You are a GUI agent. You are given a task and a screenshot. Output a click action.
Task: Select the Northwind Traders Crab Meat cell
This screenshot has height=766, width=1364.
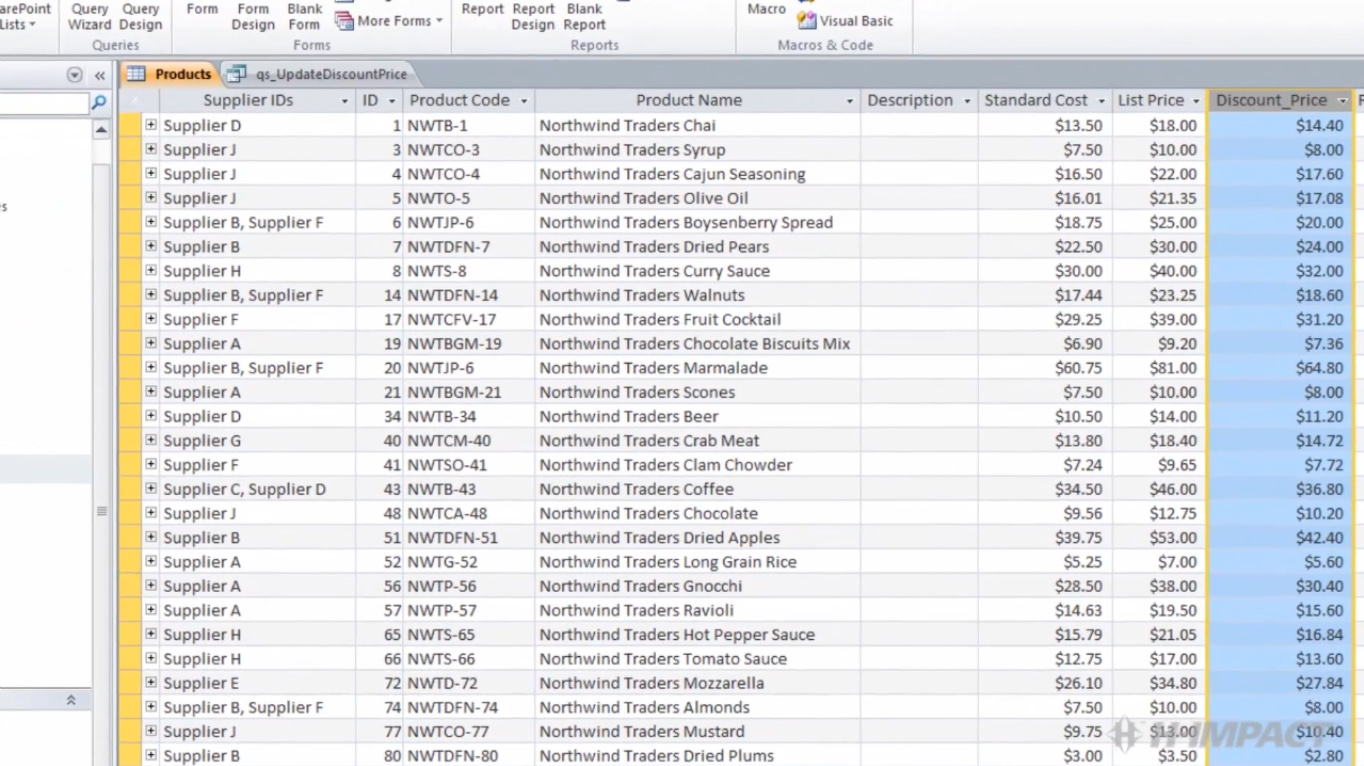tap(697, 440)
